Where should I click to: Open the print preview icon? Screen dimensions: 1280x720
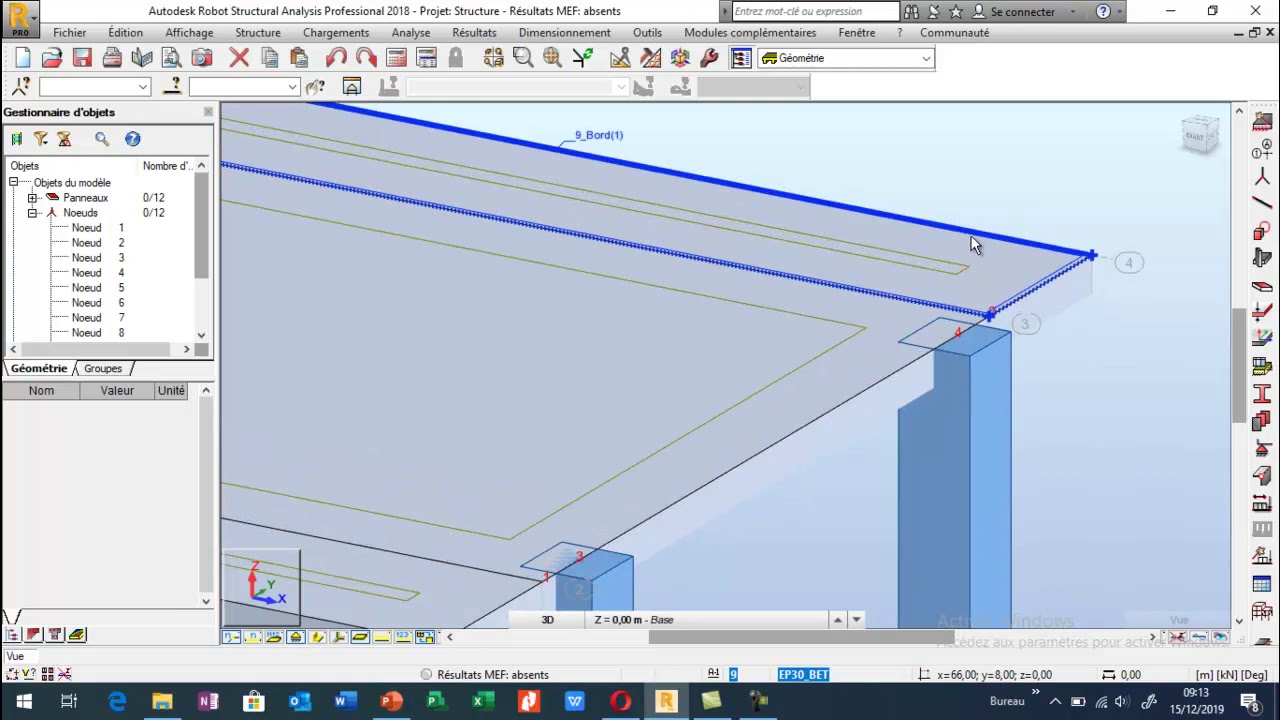point(172,58)
